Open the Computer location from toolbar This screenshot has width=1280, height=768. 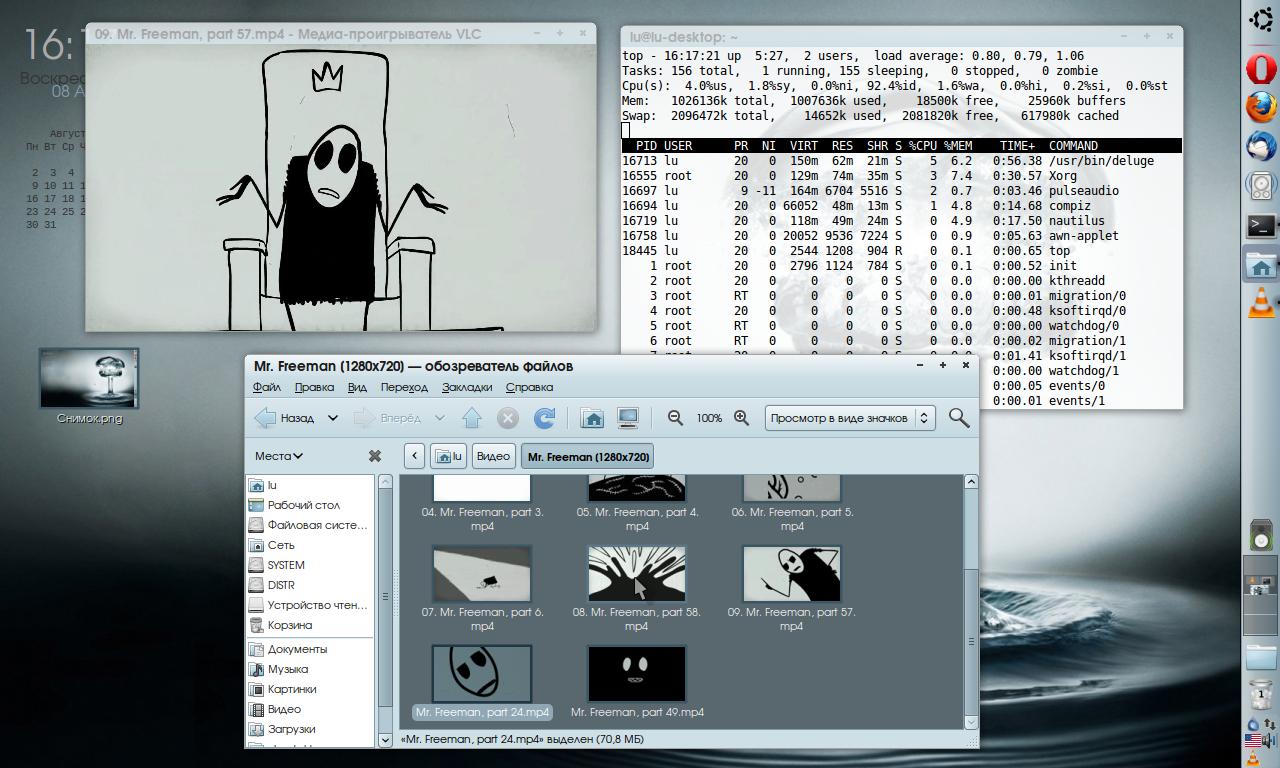628,418
